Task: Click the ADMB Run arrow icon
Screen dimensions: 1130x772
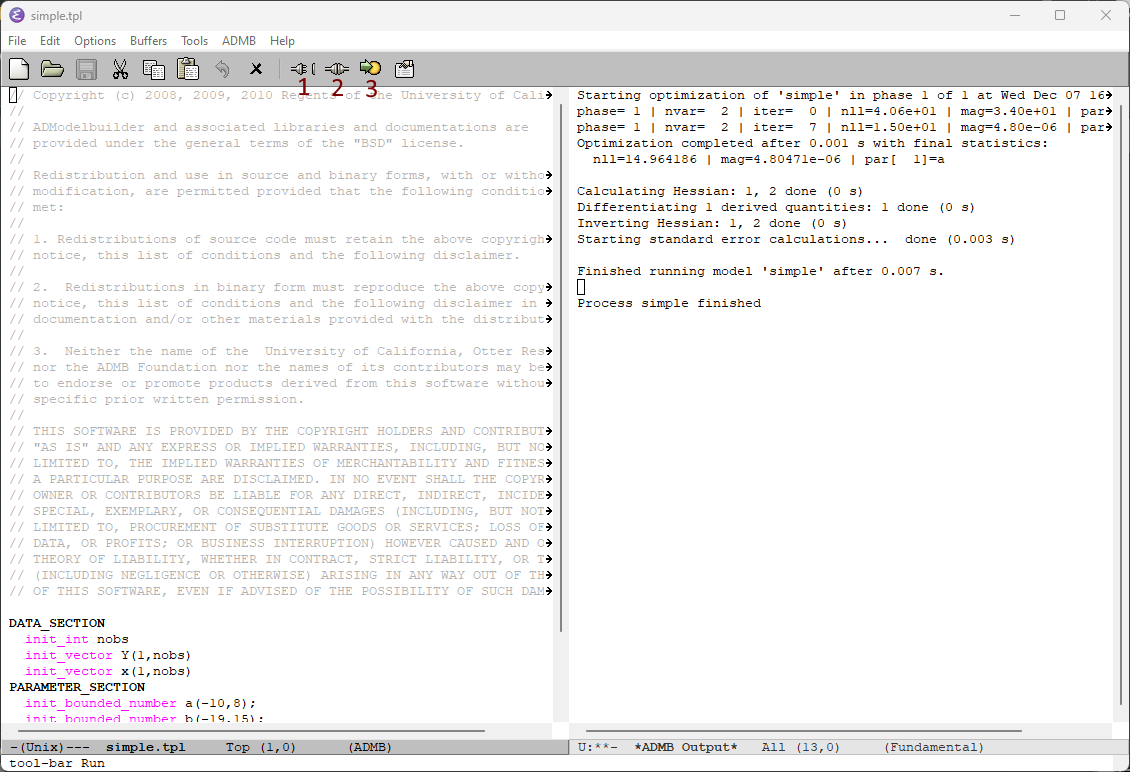Action: 370,69
